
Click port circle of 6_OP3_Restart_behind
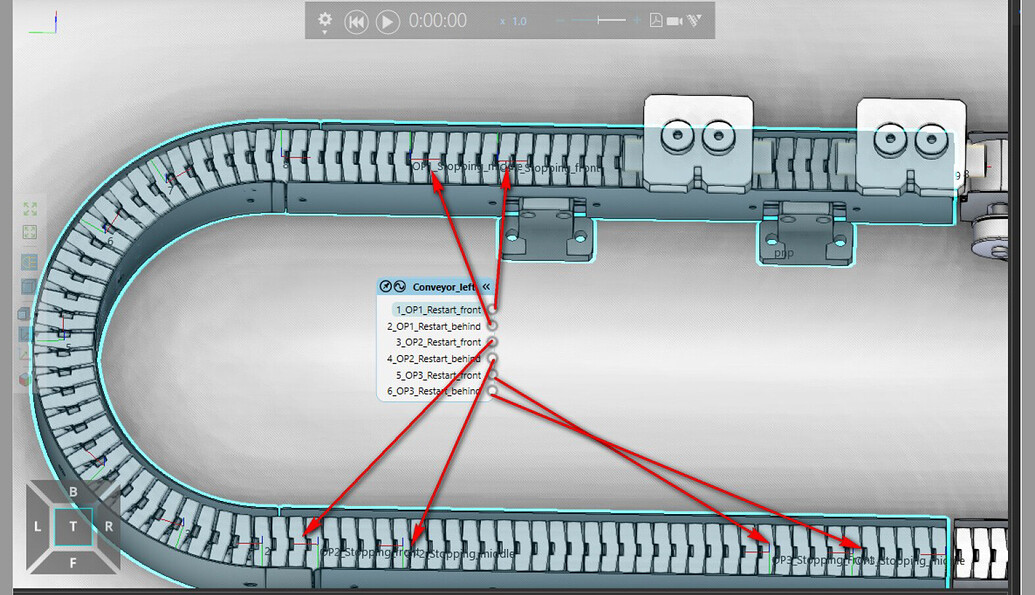(x=492, y=391)
